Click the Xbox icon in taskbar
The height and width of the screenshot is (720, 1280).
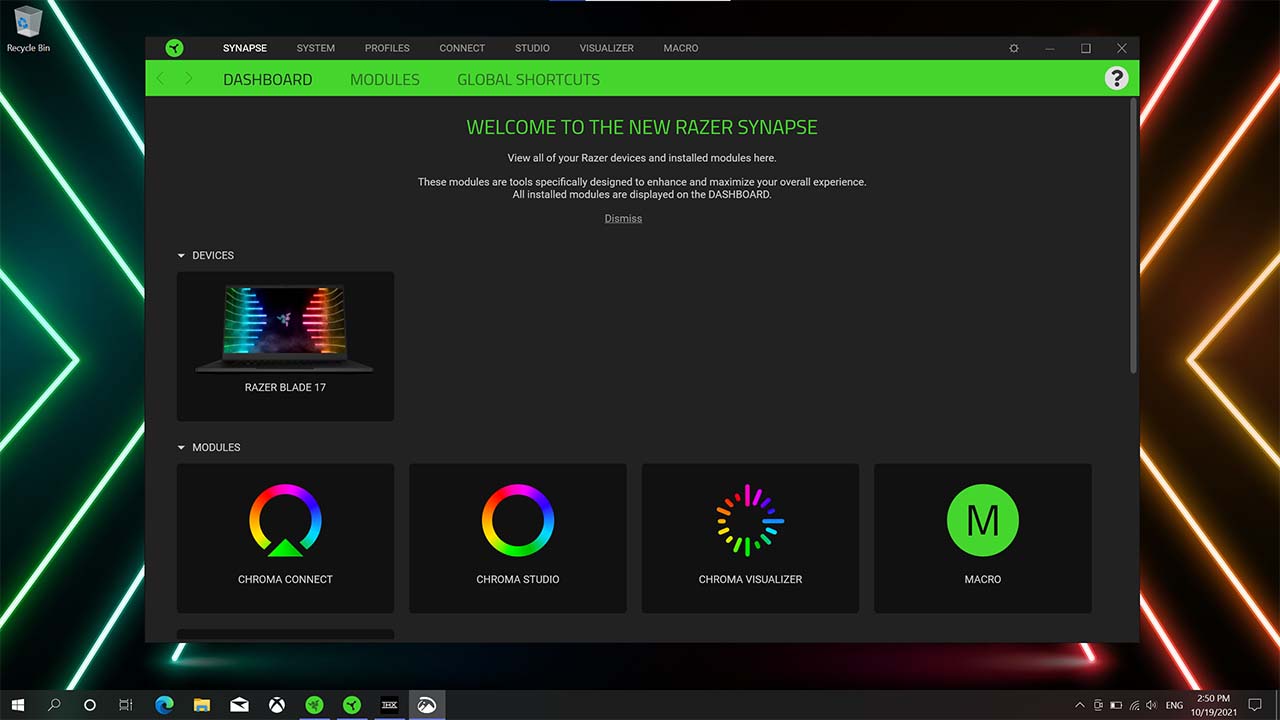tap(276, 705)
